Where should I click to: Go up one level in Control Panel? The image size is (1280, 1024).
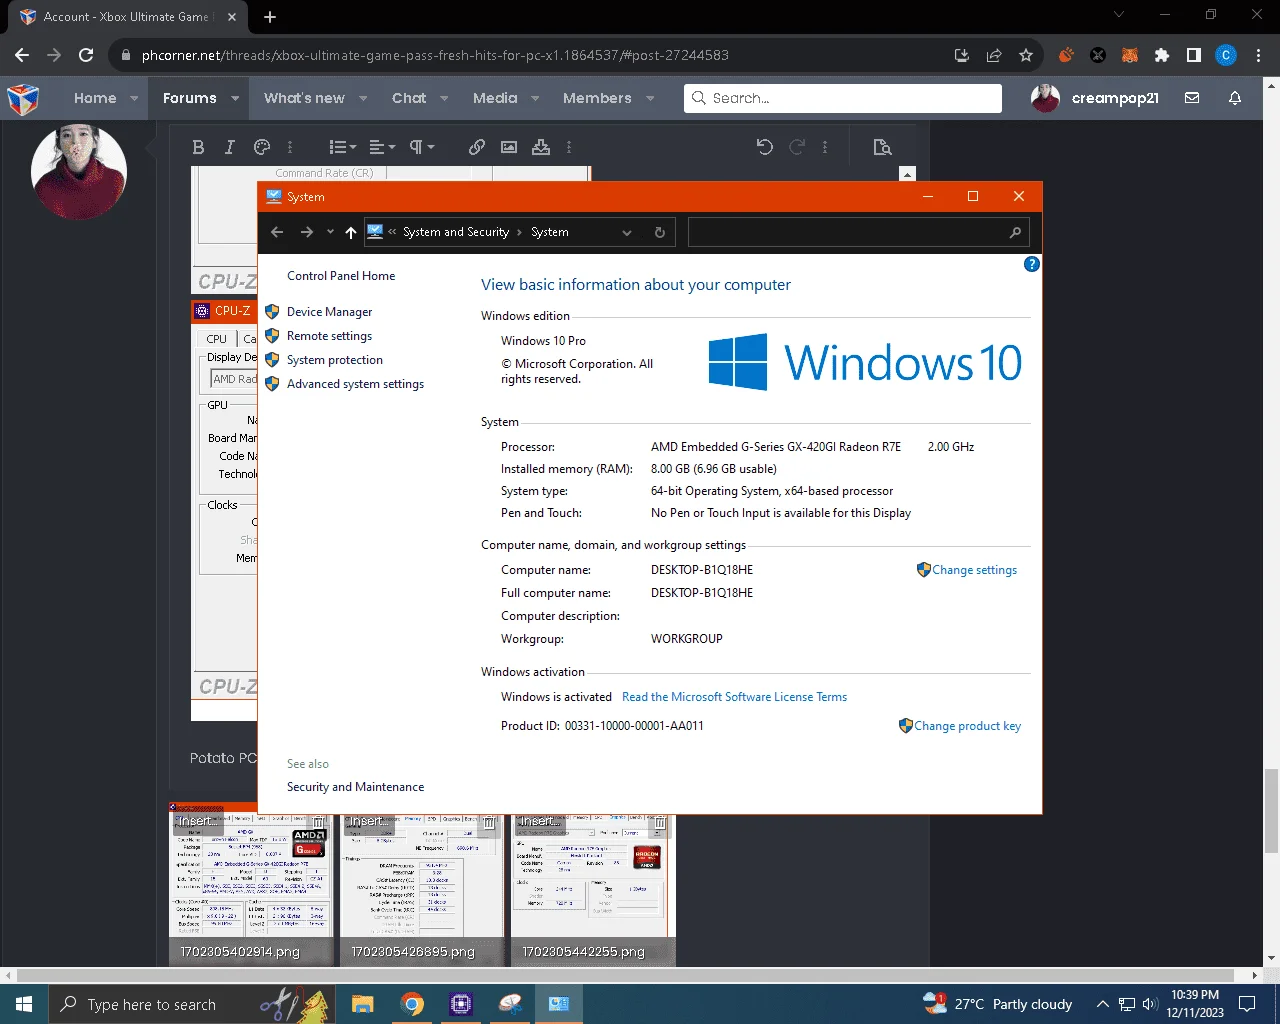pyautogui.click(x=350, y=232)
